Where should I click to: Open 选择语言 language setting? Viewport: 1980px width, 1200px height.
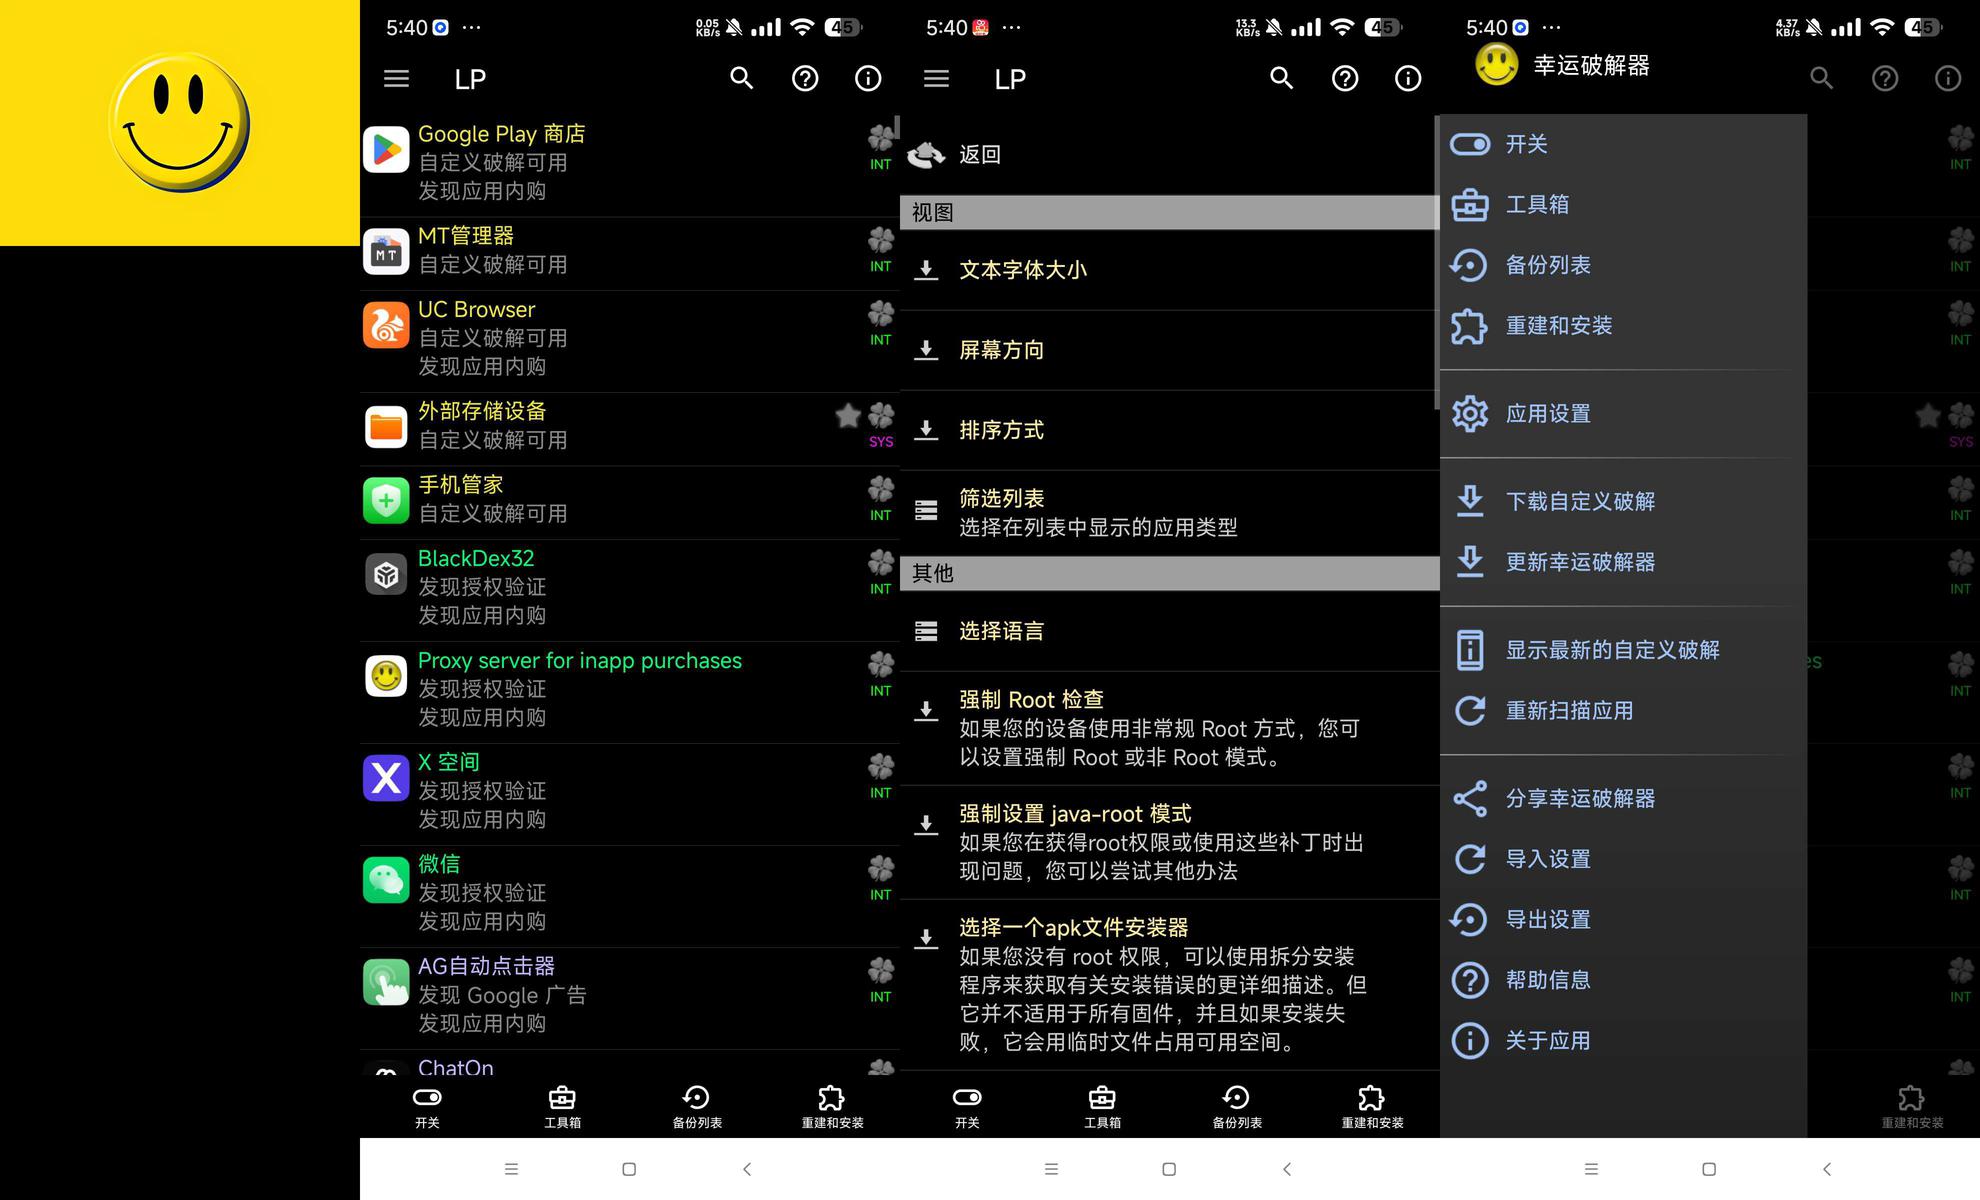tap(1169, 631)
